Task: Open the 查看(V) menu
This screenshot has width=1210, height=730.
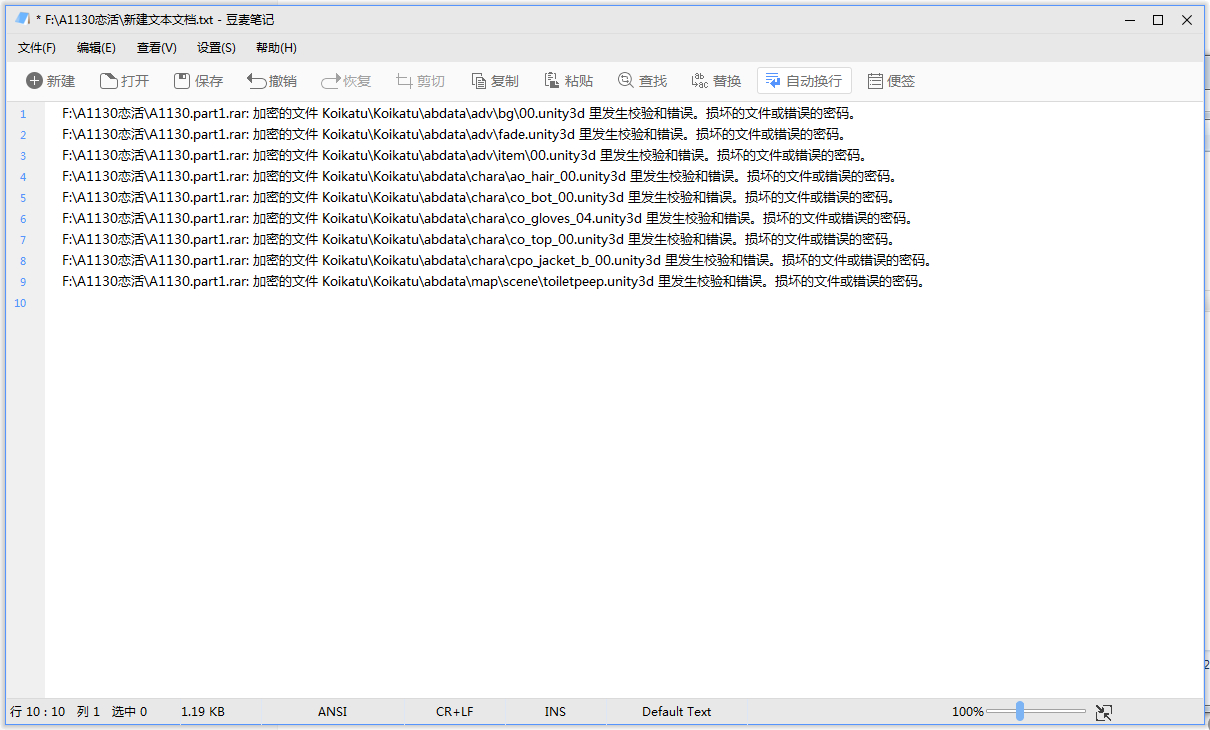Action: [x=157, y=48]
